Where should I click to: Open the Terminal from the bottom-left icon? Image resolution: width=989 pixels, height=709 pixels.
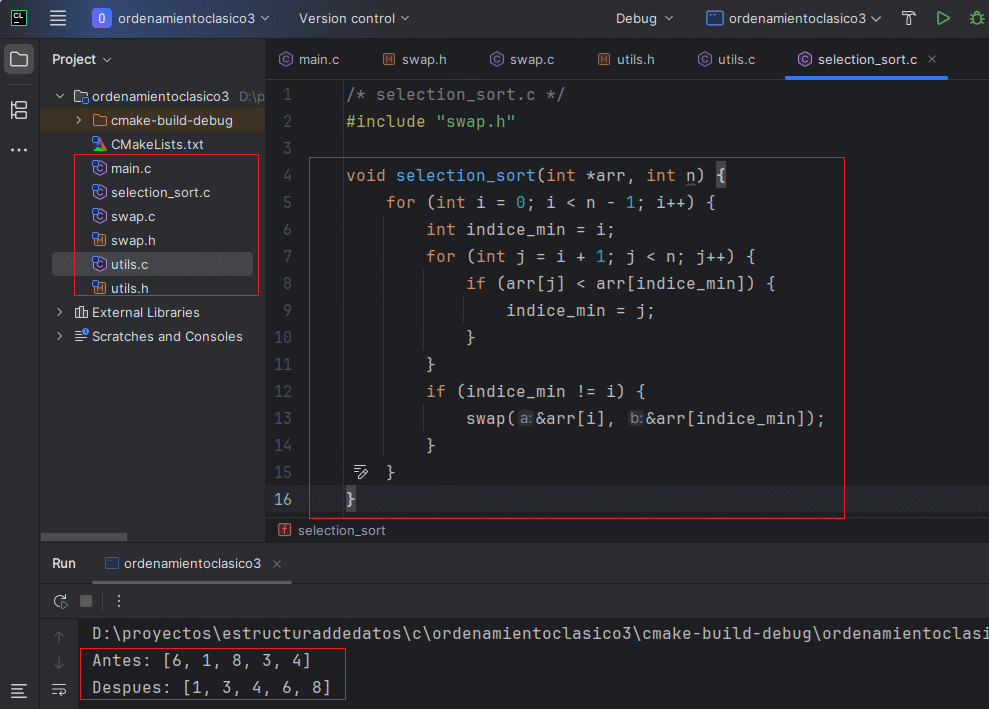[x=18, y=690]
